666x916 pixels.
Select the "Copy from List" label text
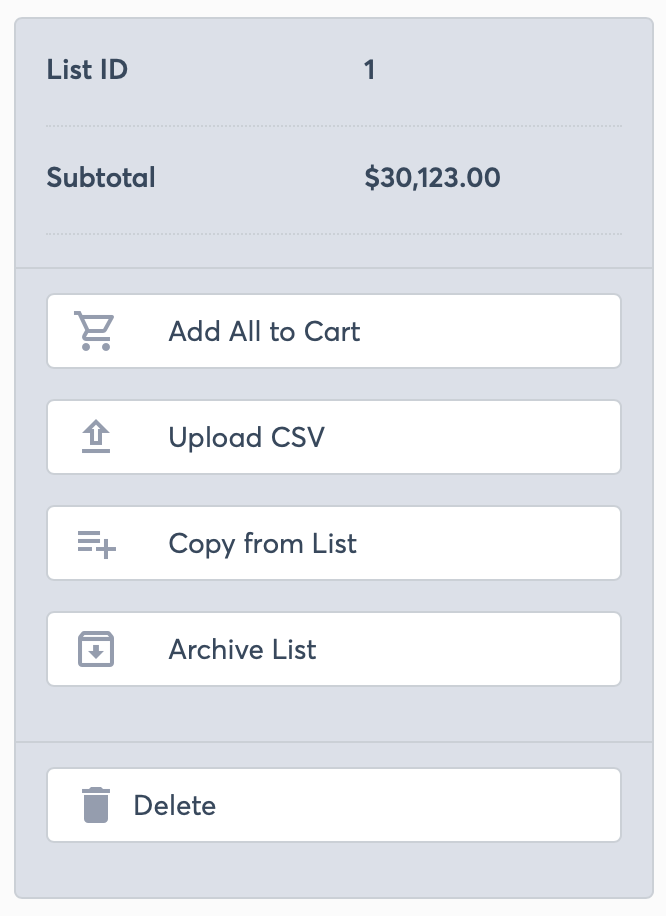click(x=262, y=544)
